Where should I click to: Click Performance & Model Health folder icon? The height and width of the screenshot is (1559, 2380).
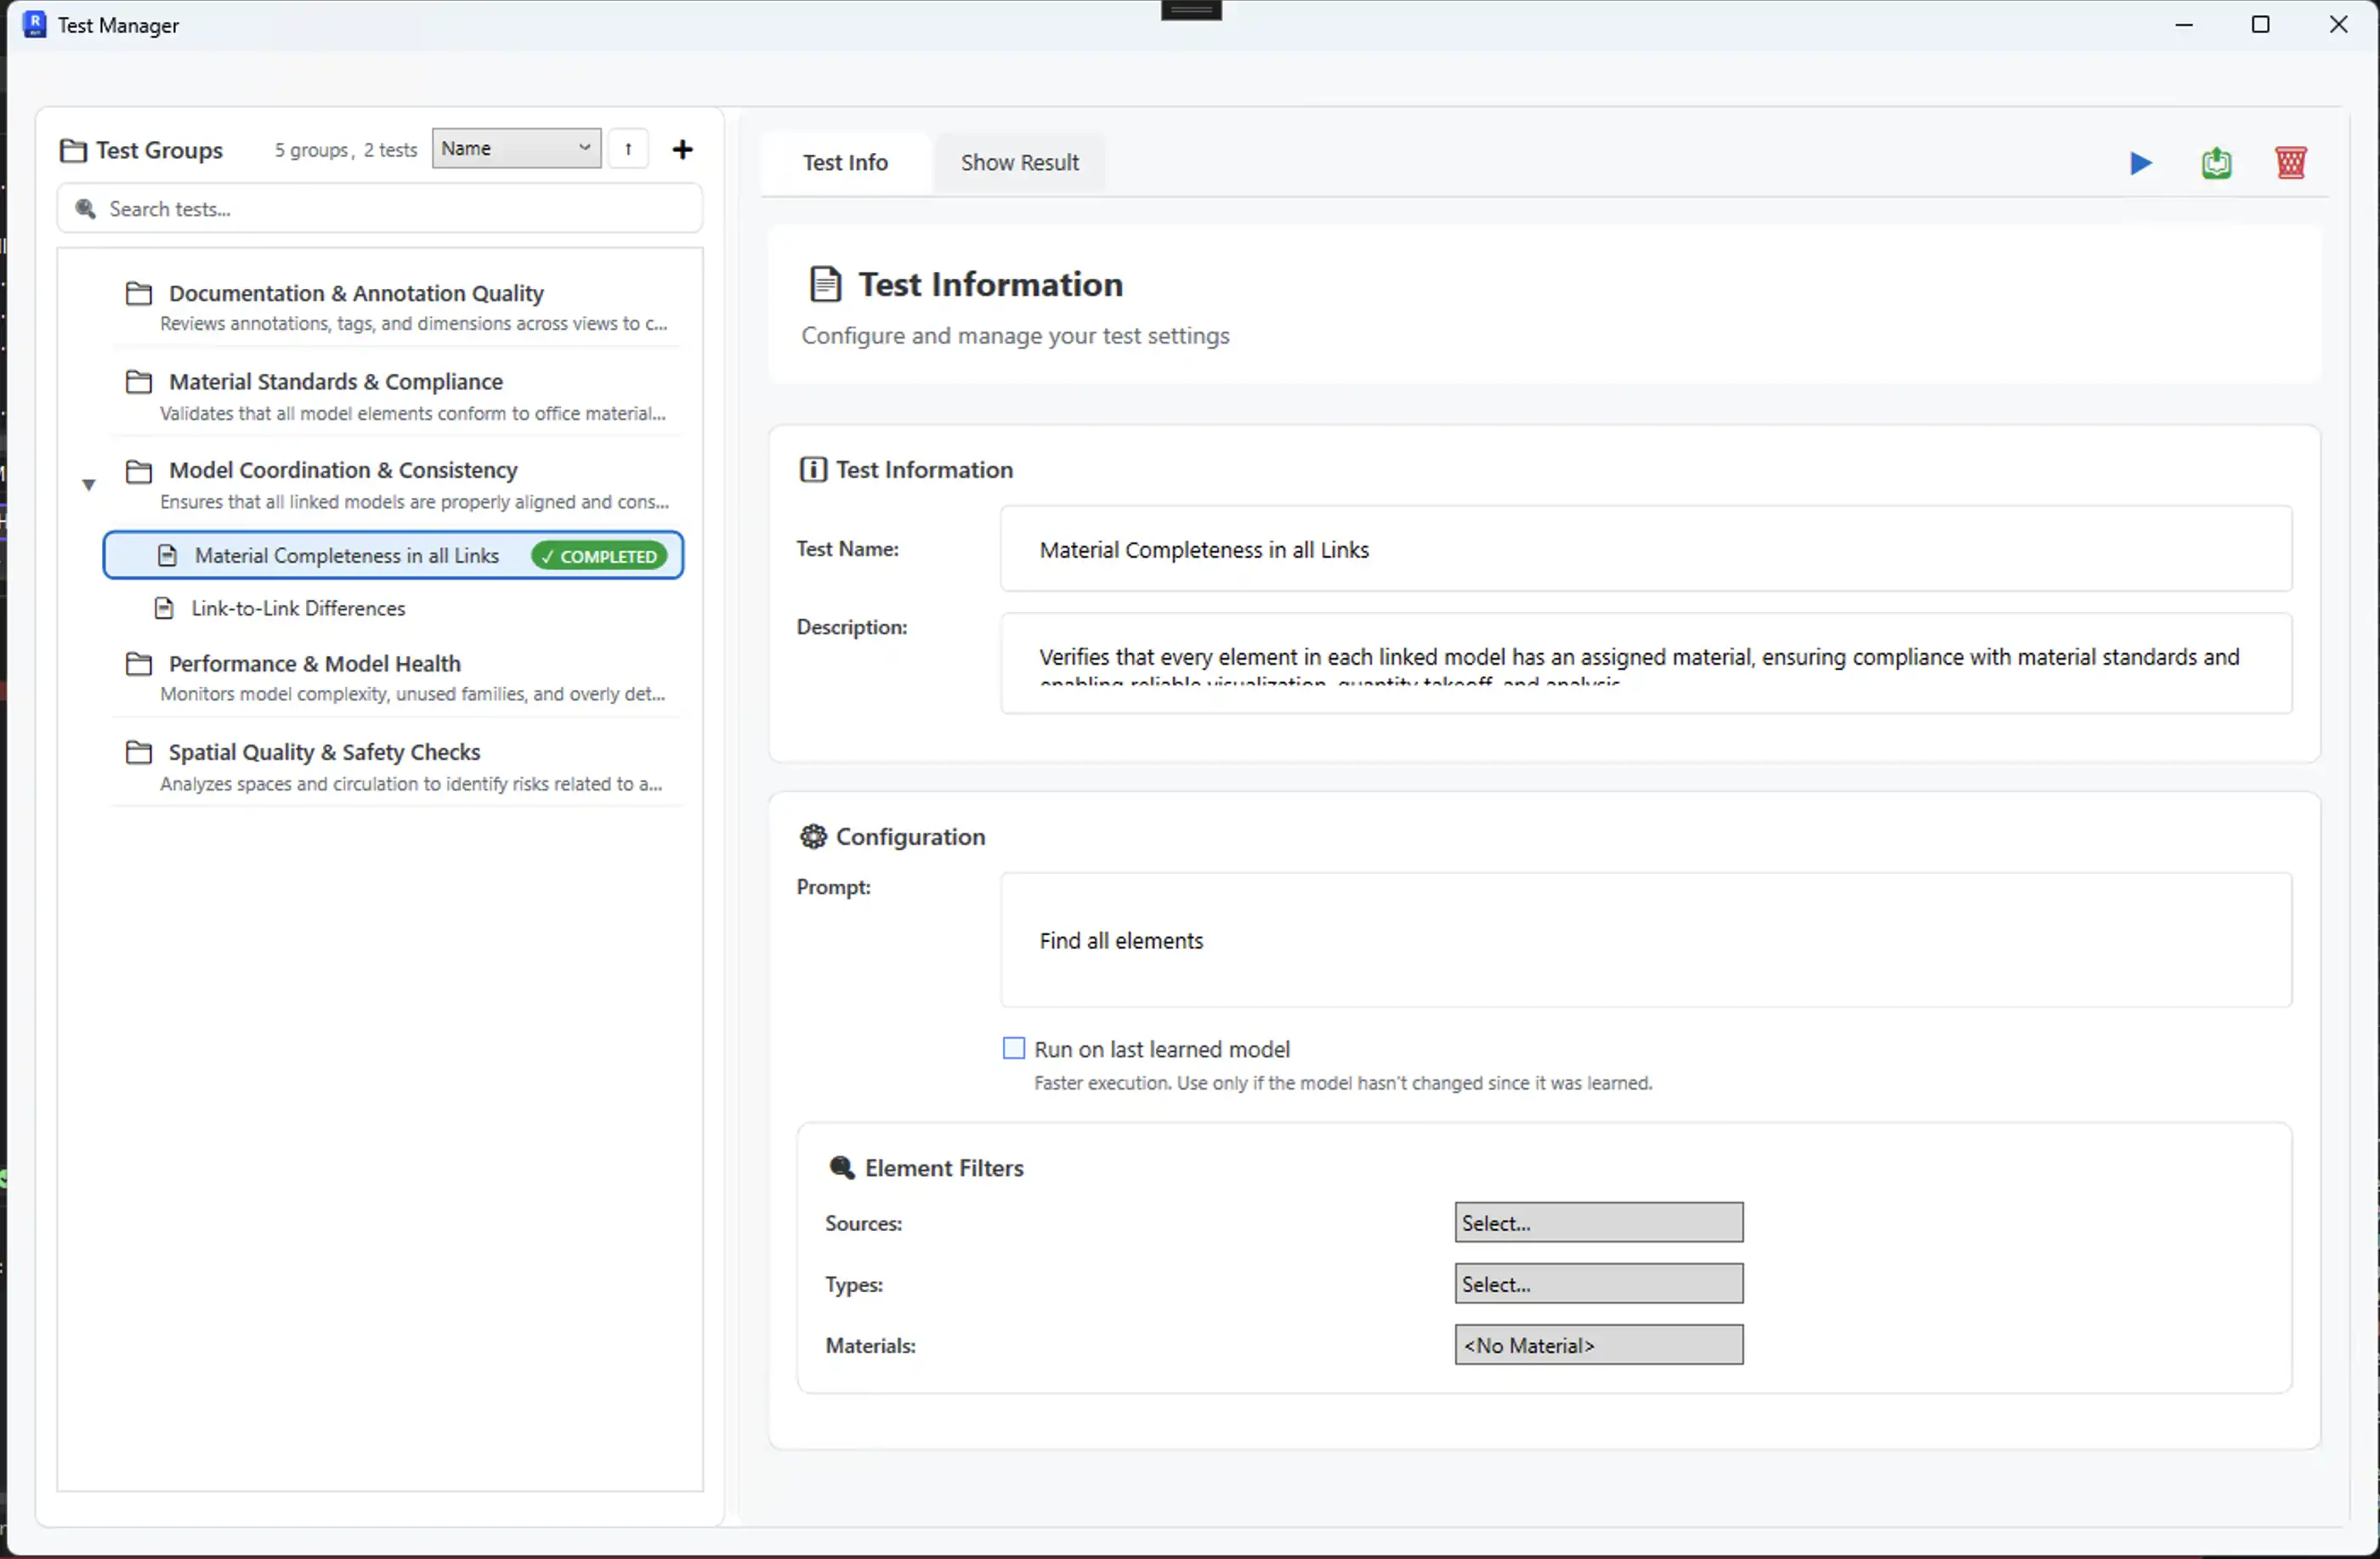click(x=139, y=664)
